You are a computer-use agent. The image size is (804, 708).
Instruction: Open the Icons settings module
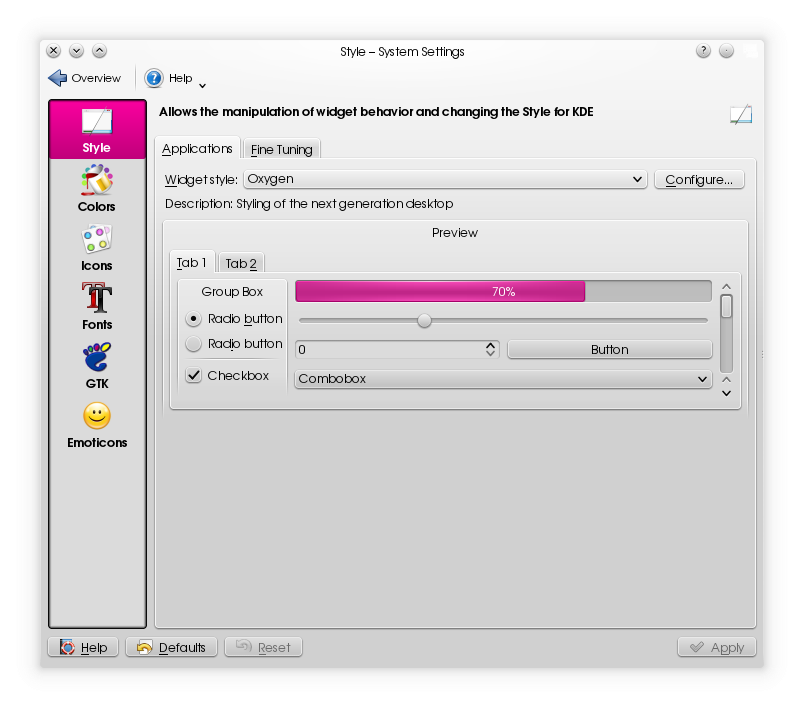[97, 248]
